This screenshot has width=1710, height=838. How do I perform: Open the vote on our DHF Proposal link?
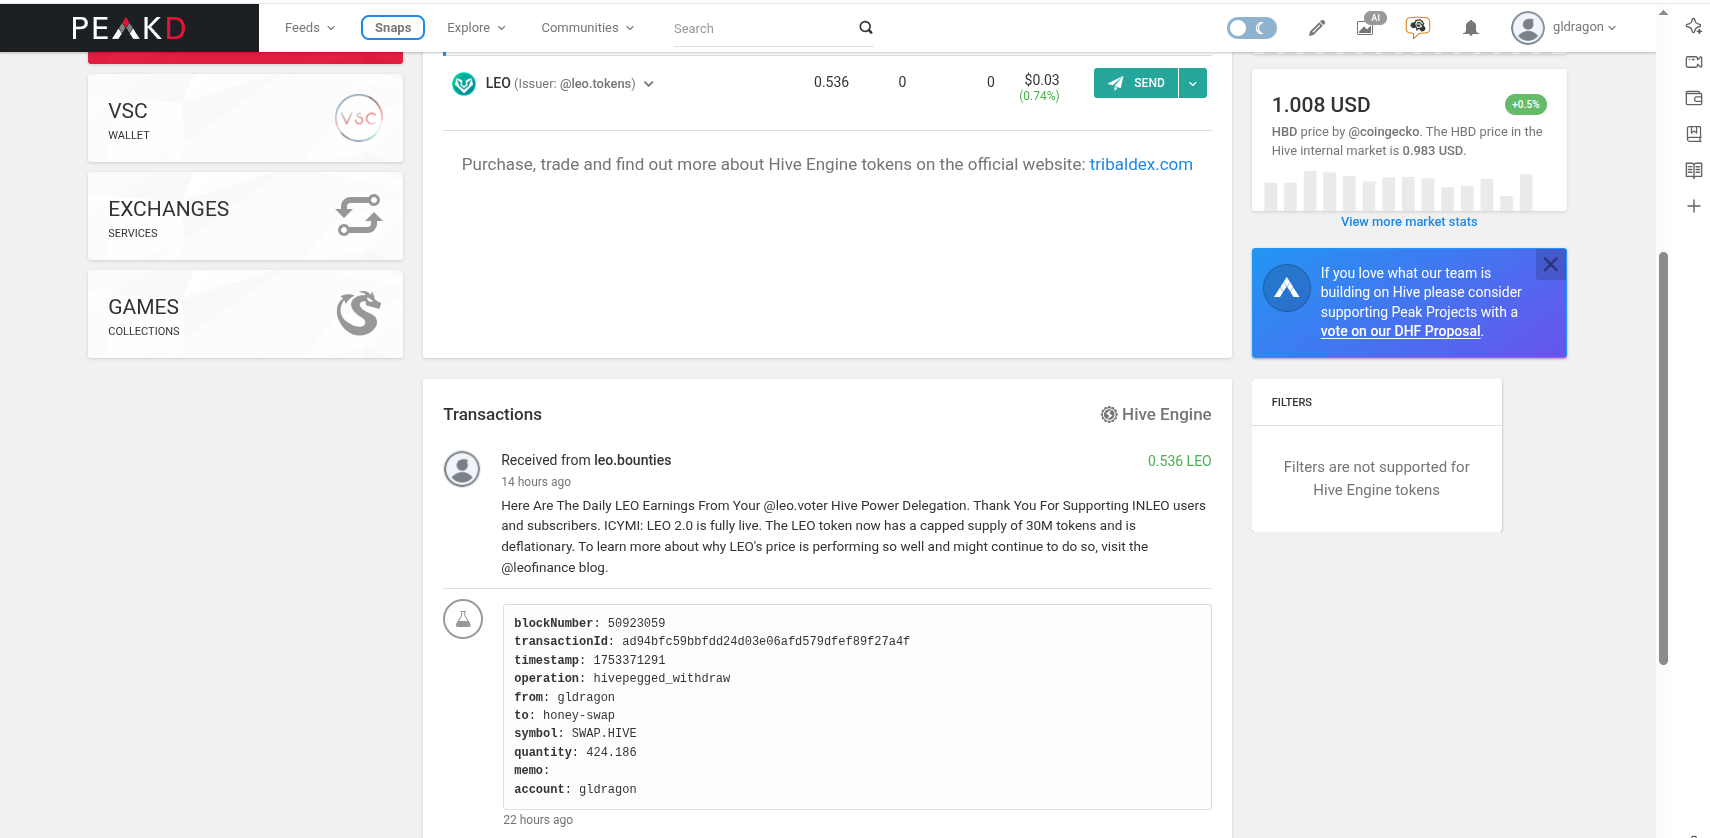point(1400,331)
